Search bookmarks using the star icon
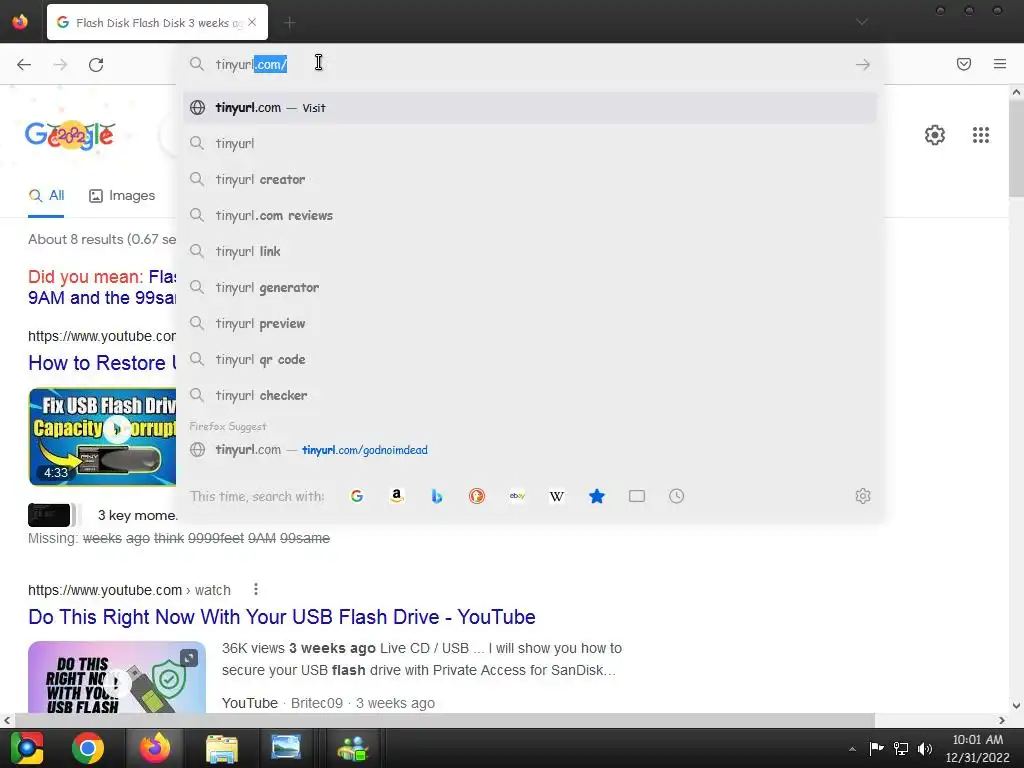The width and height of the screenshot is (1024, 768). pyautogui.click(x=597, y=496)
